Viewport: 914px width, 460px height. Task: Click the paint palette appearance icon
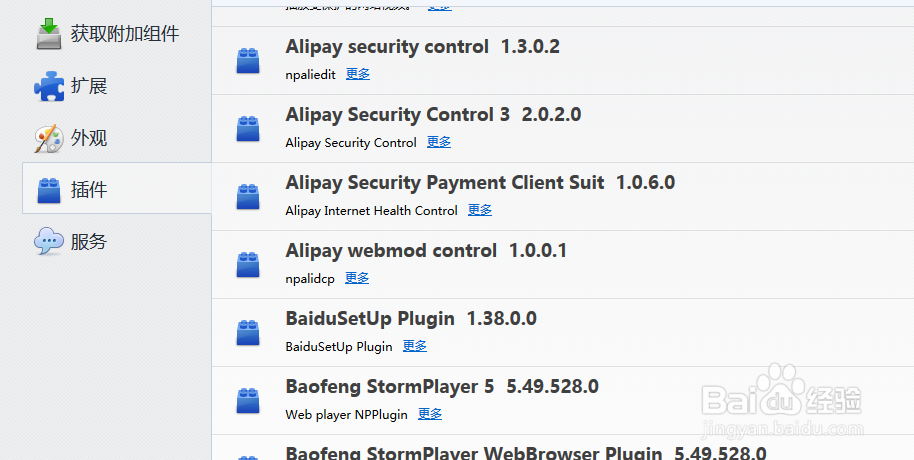49,138
